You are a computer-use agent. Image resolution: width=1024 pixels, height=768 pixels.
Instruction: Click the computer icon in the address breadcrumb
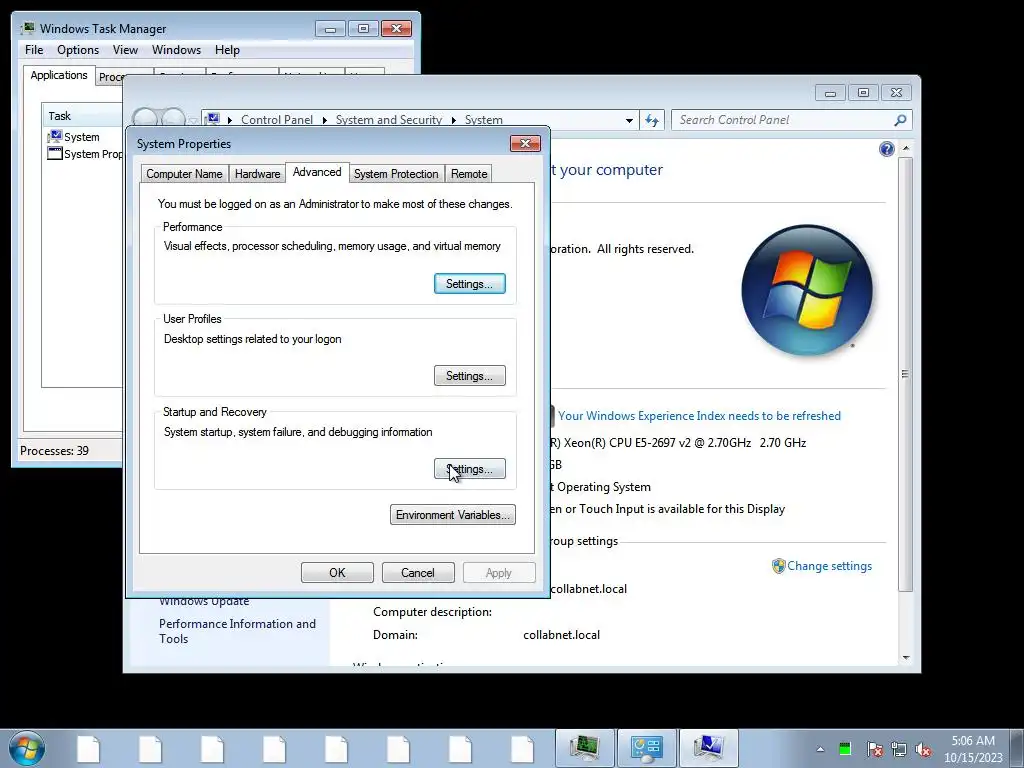(x=213, y=120)
